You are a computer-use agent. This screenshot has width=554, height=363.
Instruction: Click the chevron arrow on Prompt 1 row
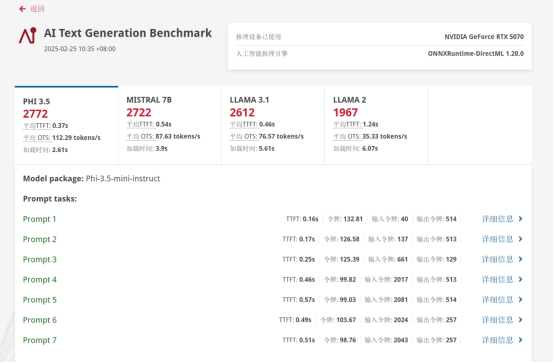520,219
